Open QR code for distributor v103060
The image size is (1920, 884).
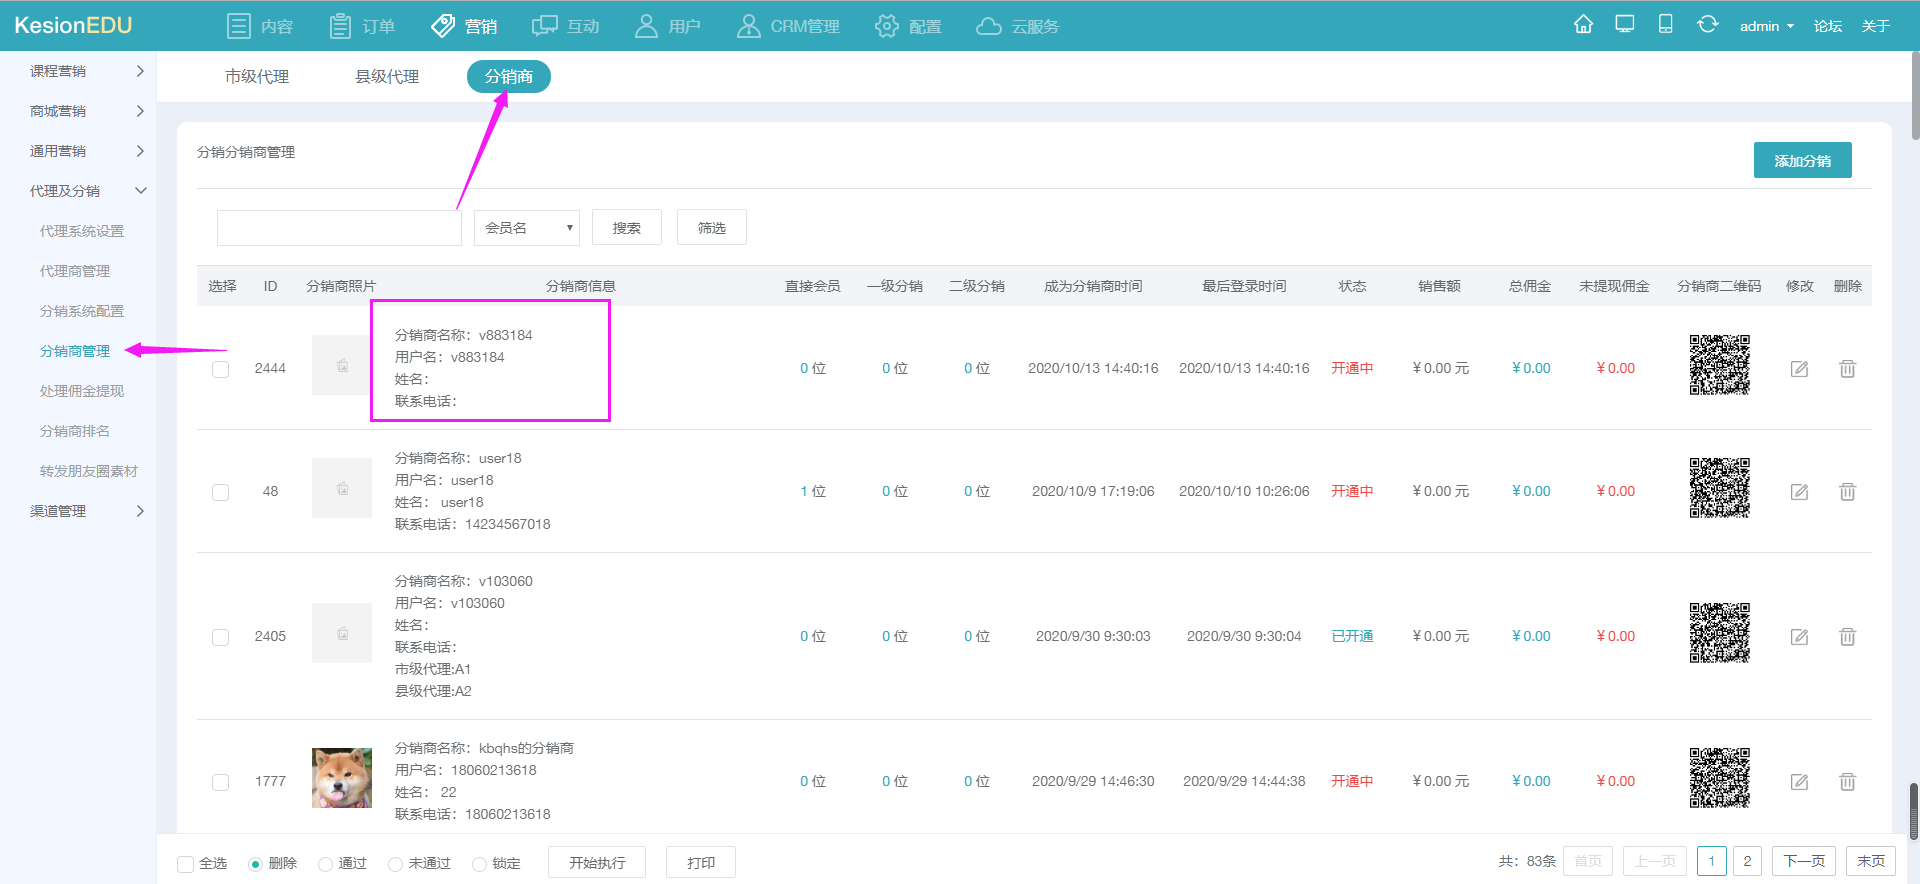tap(1720, 633)
